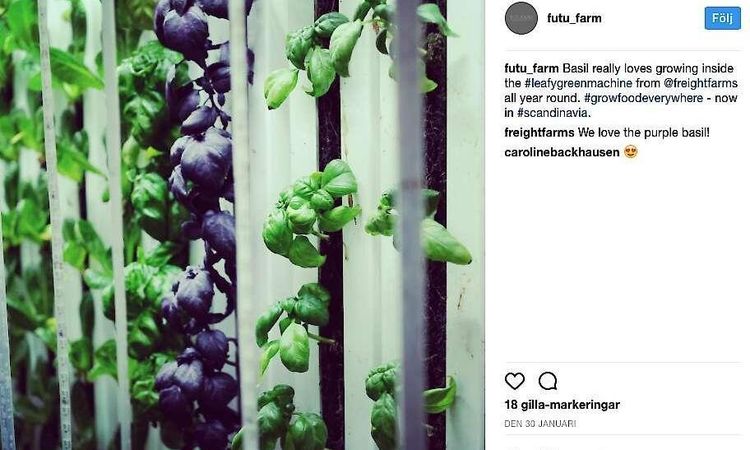Click the 'We love the purple basil!' comment
750x450 pixels.
pos(643,132)
